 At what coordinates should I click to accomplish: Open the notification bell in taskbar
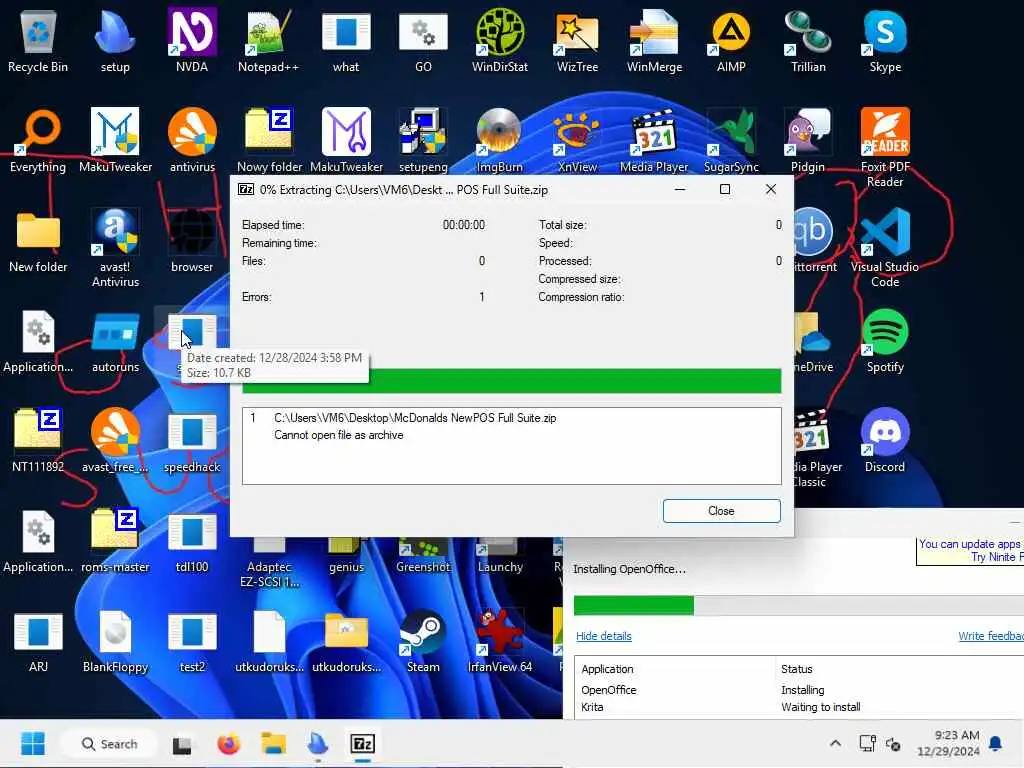point(995,744)
